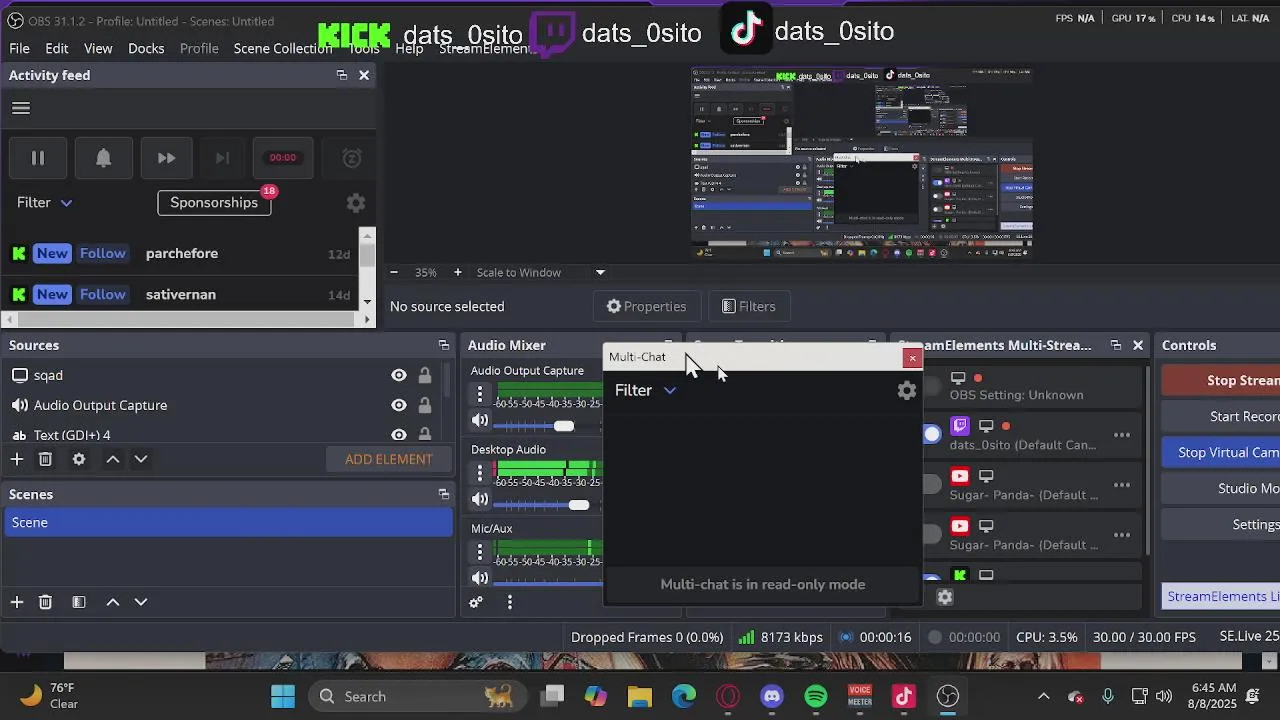Select the Scene item in Scenes
1280x720 pixels.
click(228, 522)
